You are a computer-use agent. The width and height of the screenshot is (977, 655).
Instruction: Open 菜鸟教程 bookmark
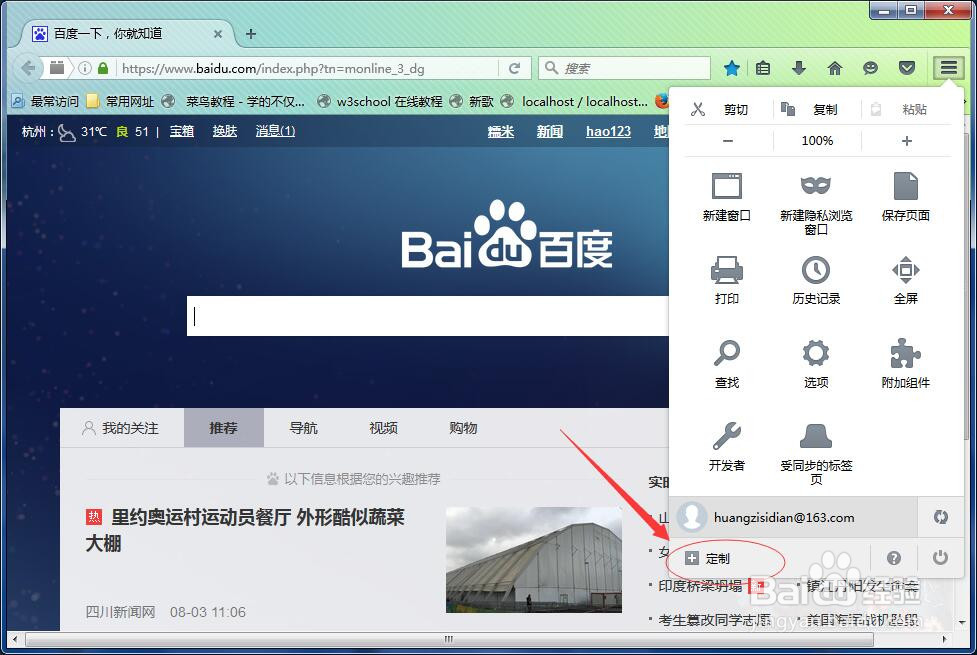234,101
